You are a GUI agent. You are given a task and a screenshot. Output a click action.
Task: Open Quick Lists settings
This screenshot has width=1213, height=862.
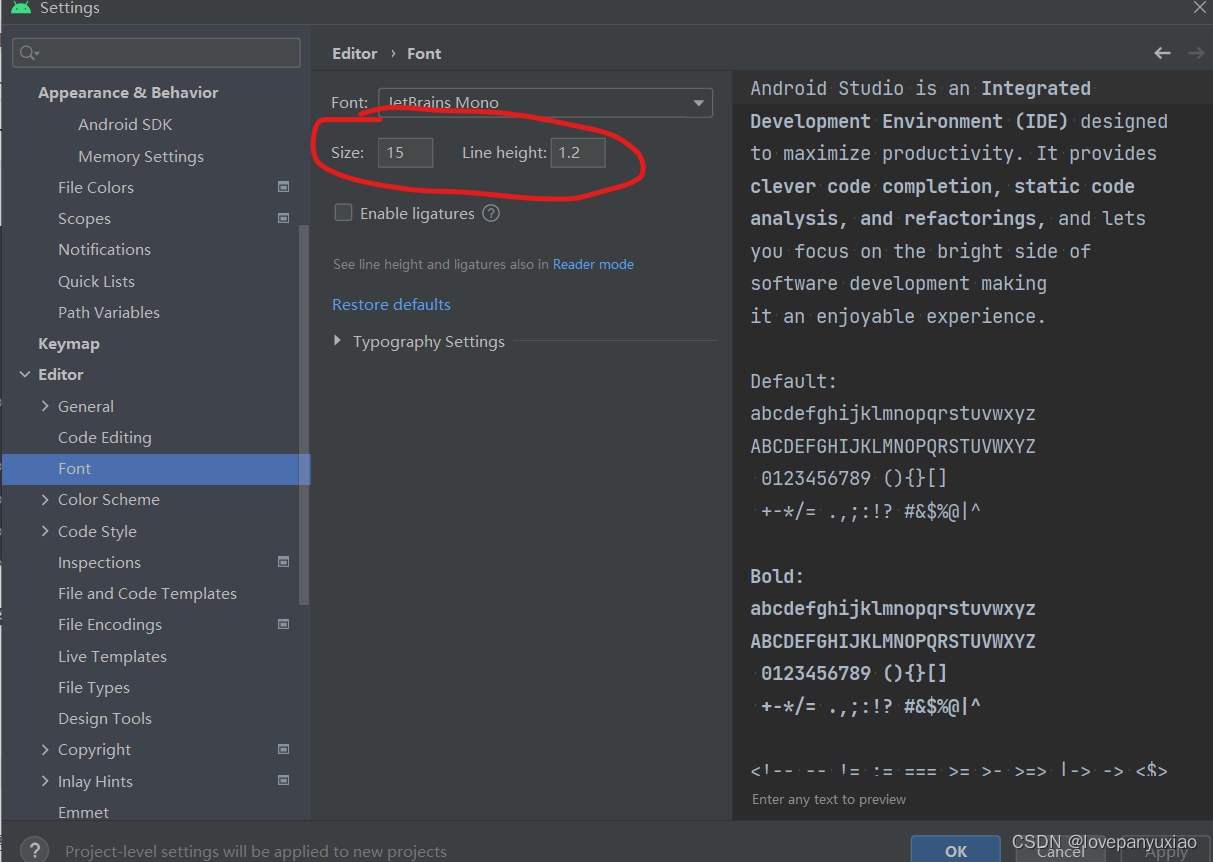coord(96,281)
